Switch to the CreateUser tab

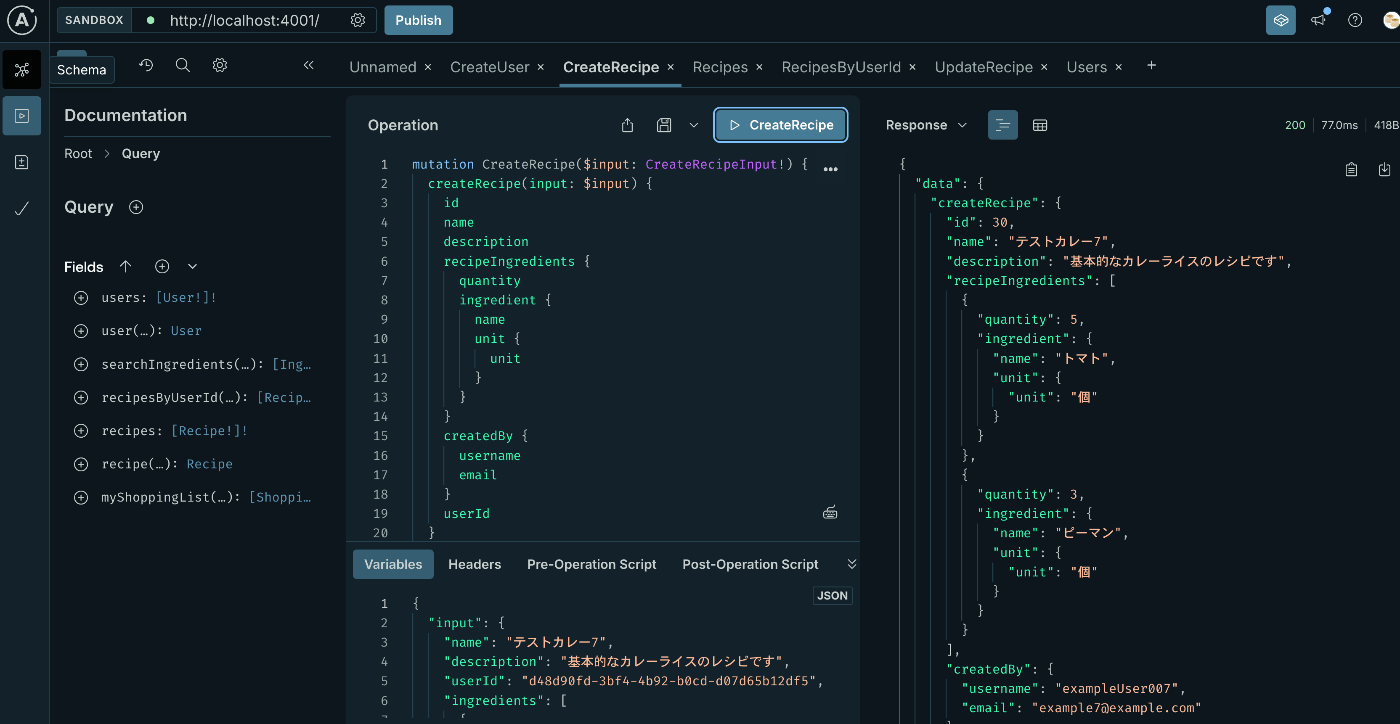click(490, 67)
